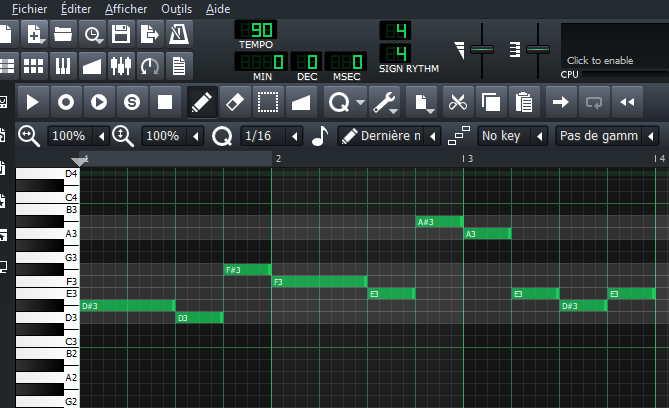Select the Draw pencil mode
This screenshot has width=669, height=408.
click(x=202, y=102)
